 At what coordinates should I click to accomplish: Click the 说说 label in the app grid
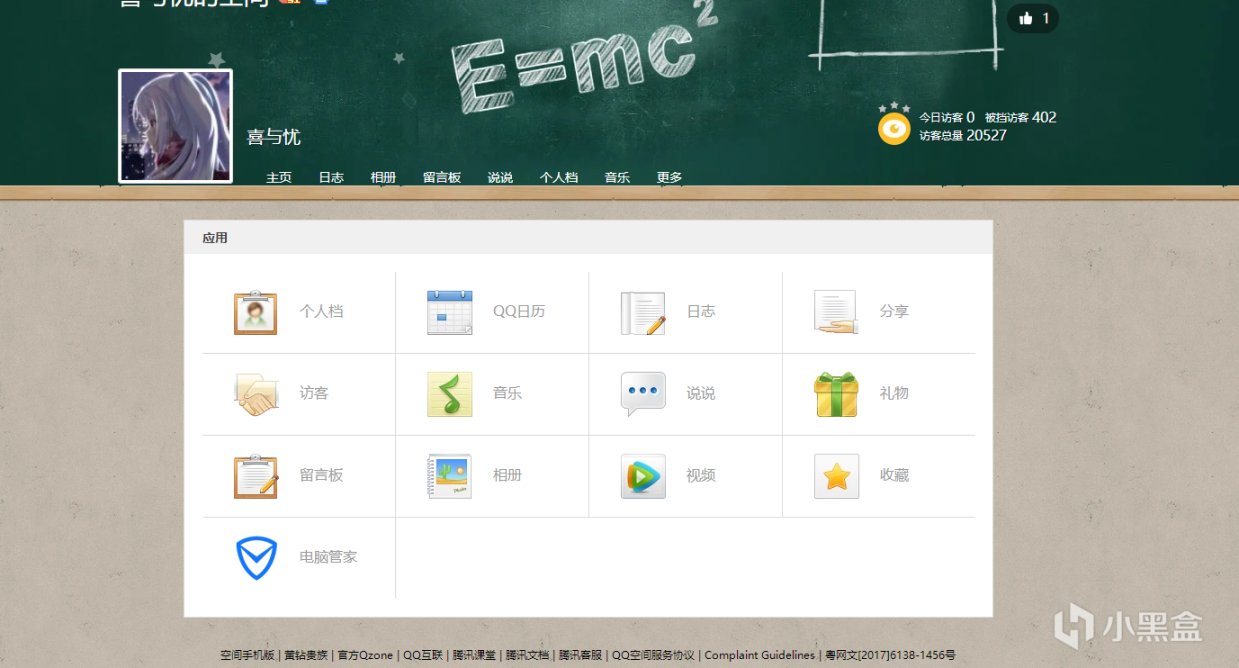point(701,393)
